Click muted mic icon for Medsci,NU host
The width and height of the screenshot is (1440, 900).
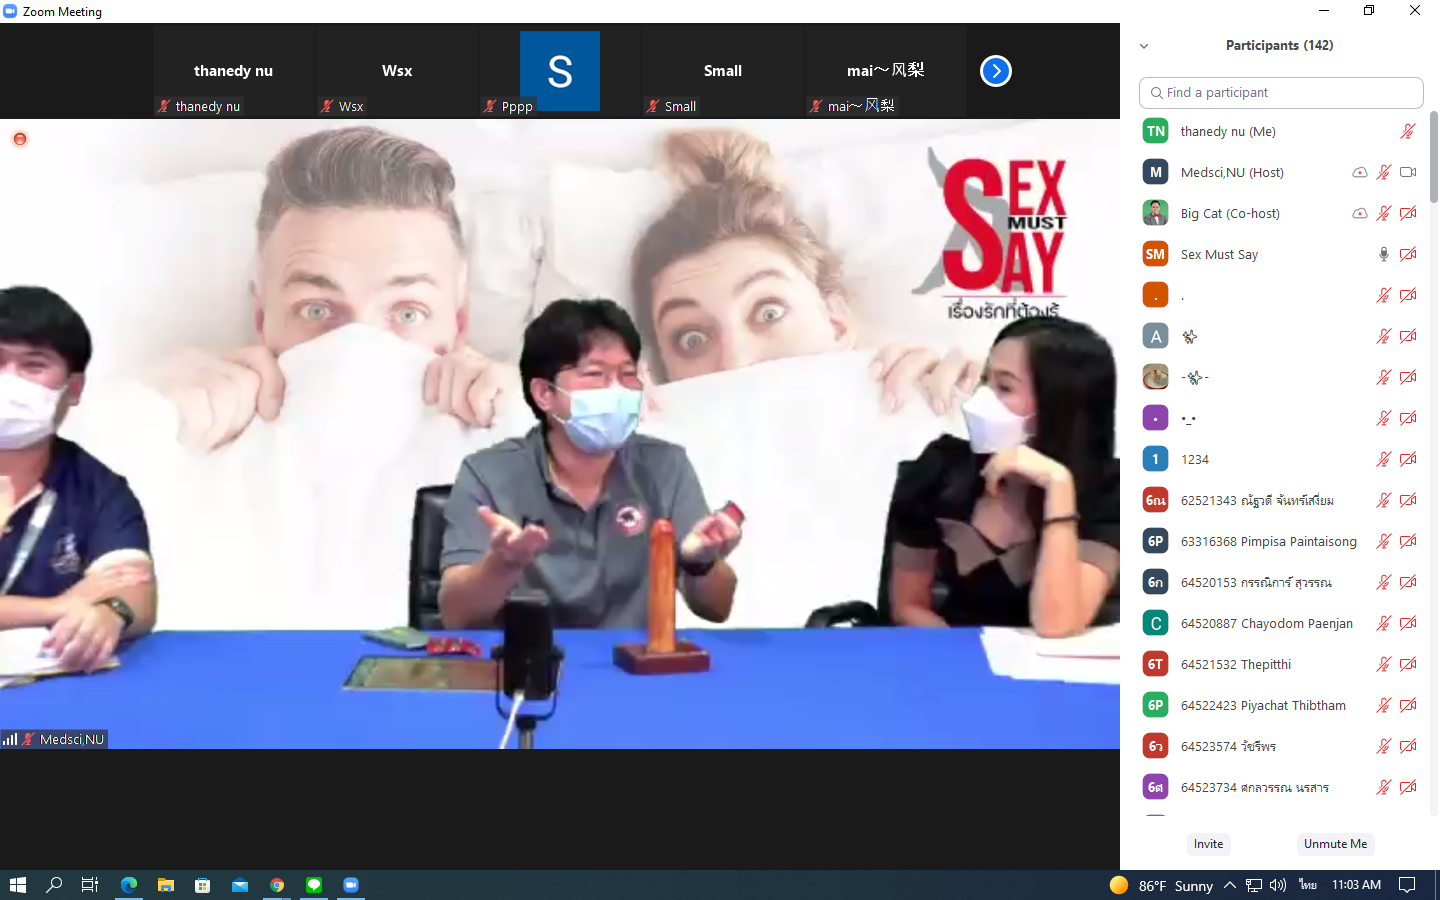[x=1383, y=172]
